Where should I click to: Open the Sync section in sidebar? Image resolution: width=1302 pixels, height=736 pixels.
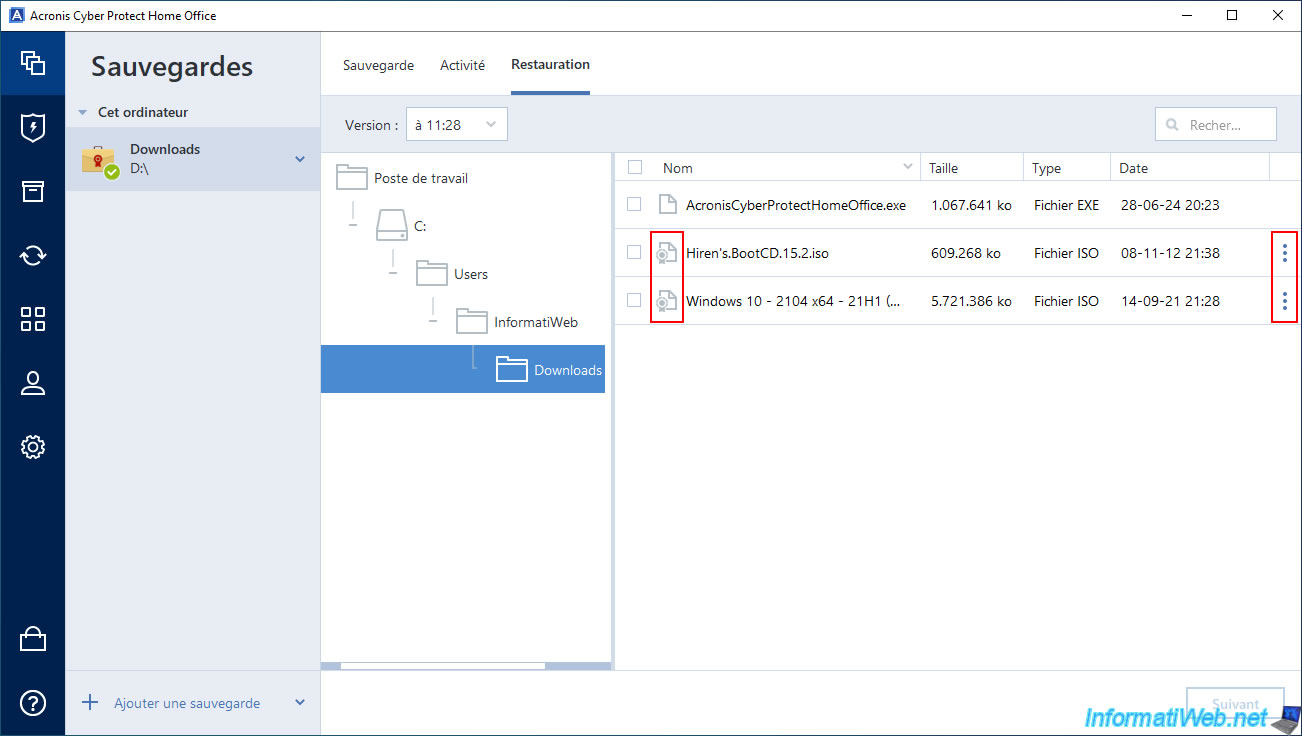pos(33,255)
